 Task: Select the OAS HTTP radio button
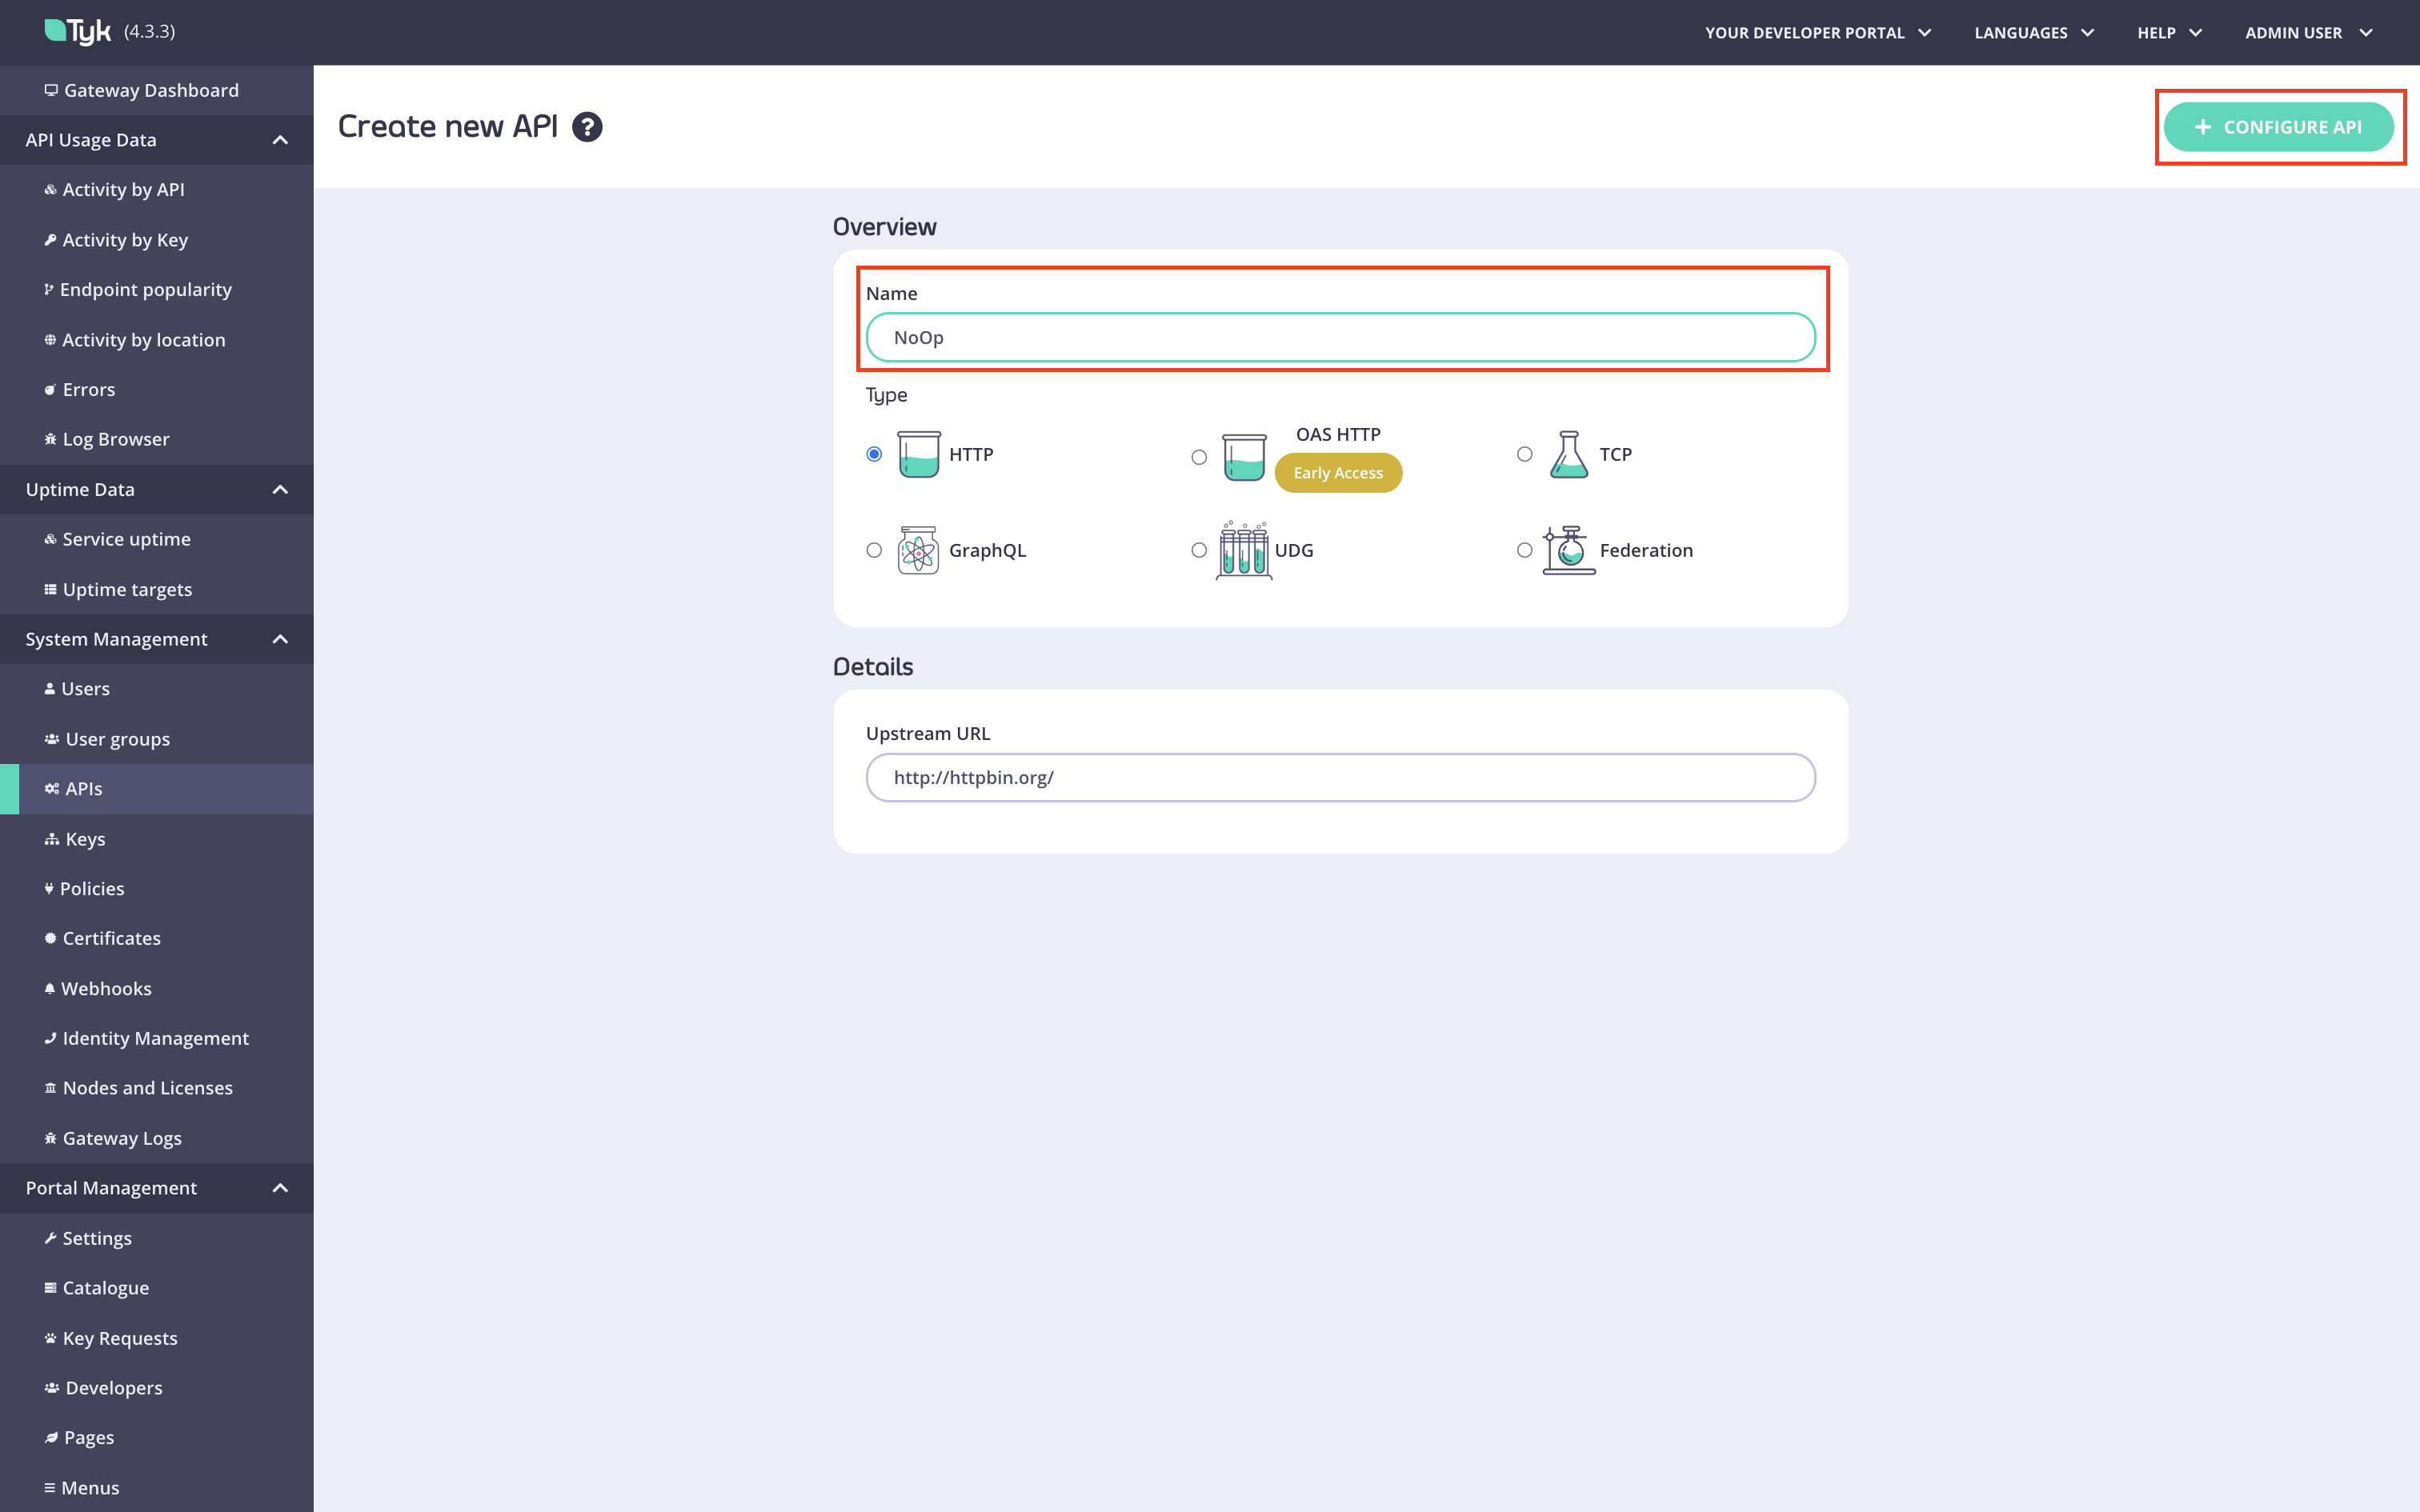pos(1199,456)
